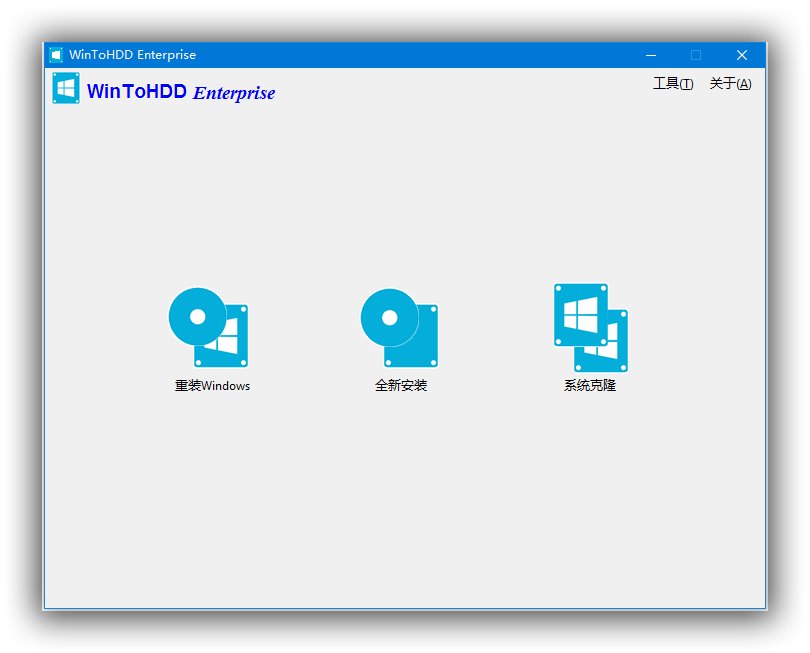Click the small app icon in title bar
The image size is (810, 653).
click(x=56, y=55)
